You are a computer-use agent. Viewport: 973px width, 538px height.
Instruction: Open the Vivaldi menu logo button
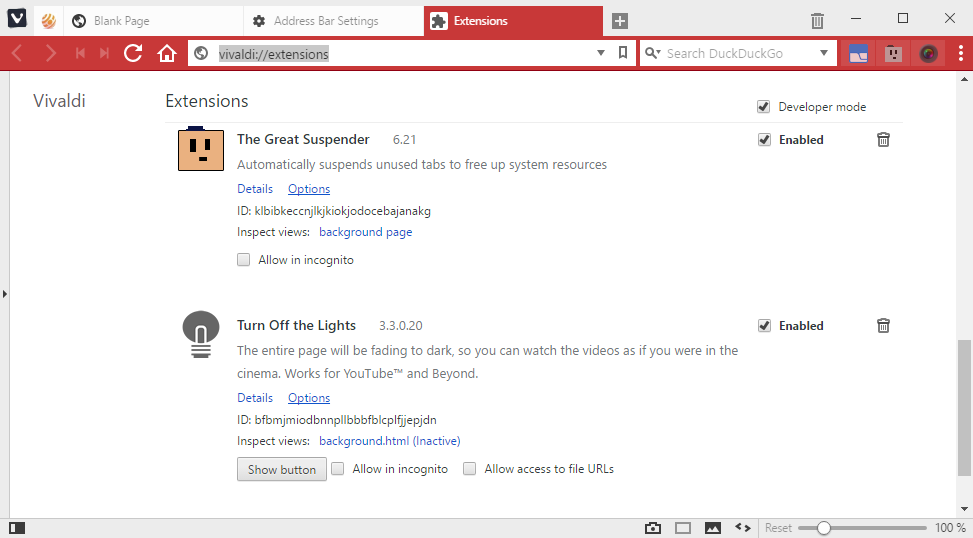(17, 19)
